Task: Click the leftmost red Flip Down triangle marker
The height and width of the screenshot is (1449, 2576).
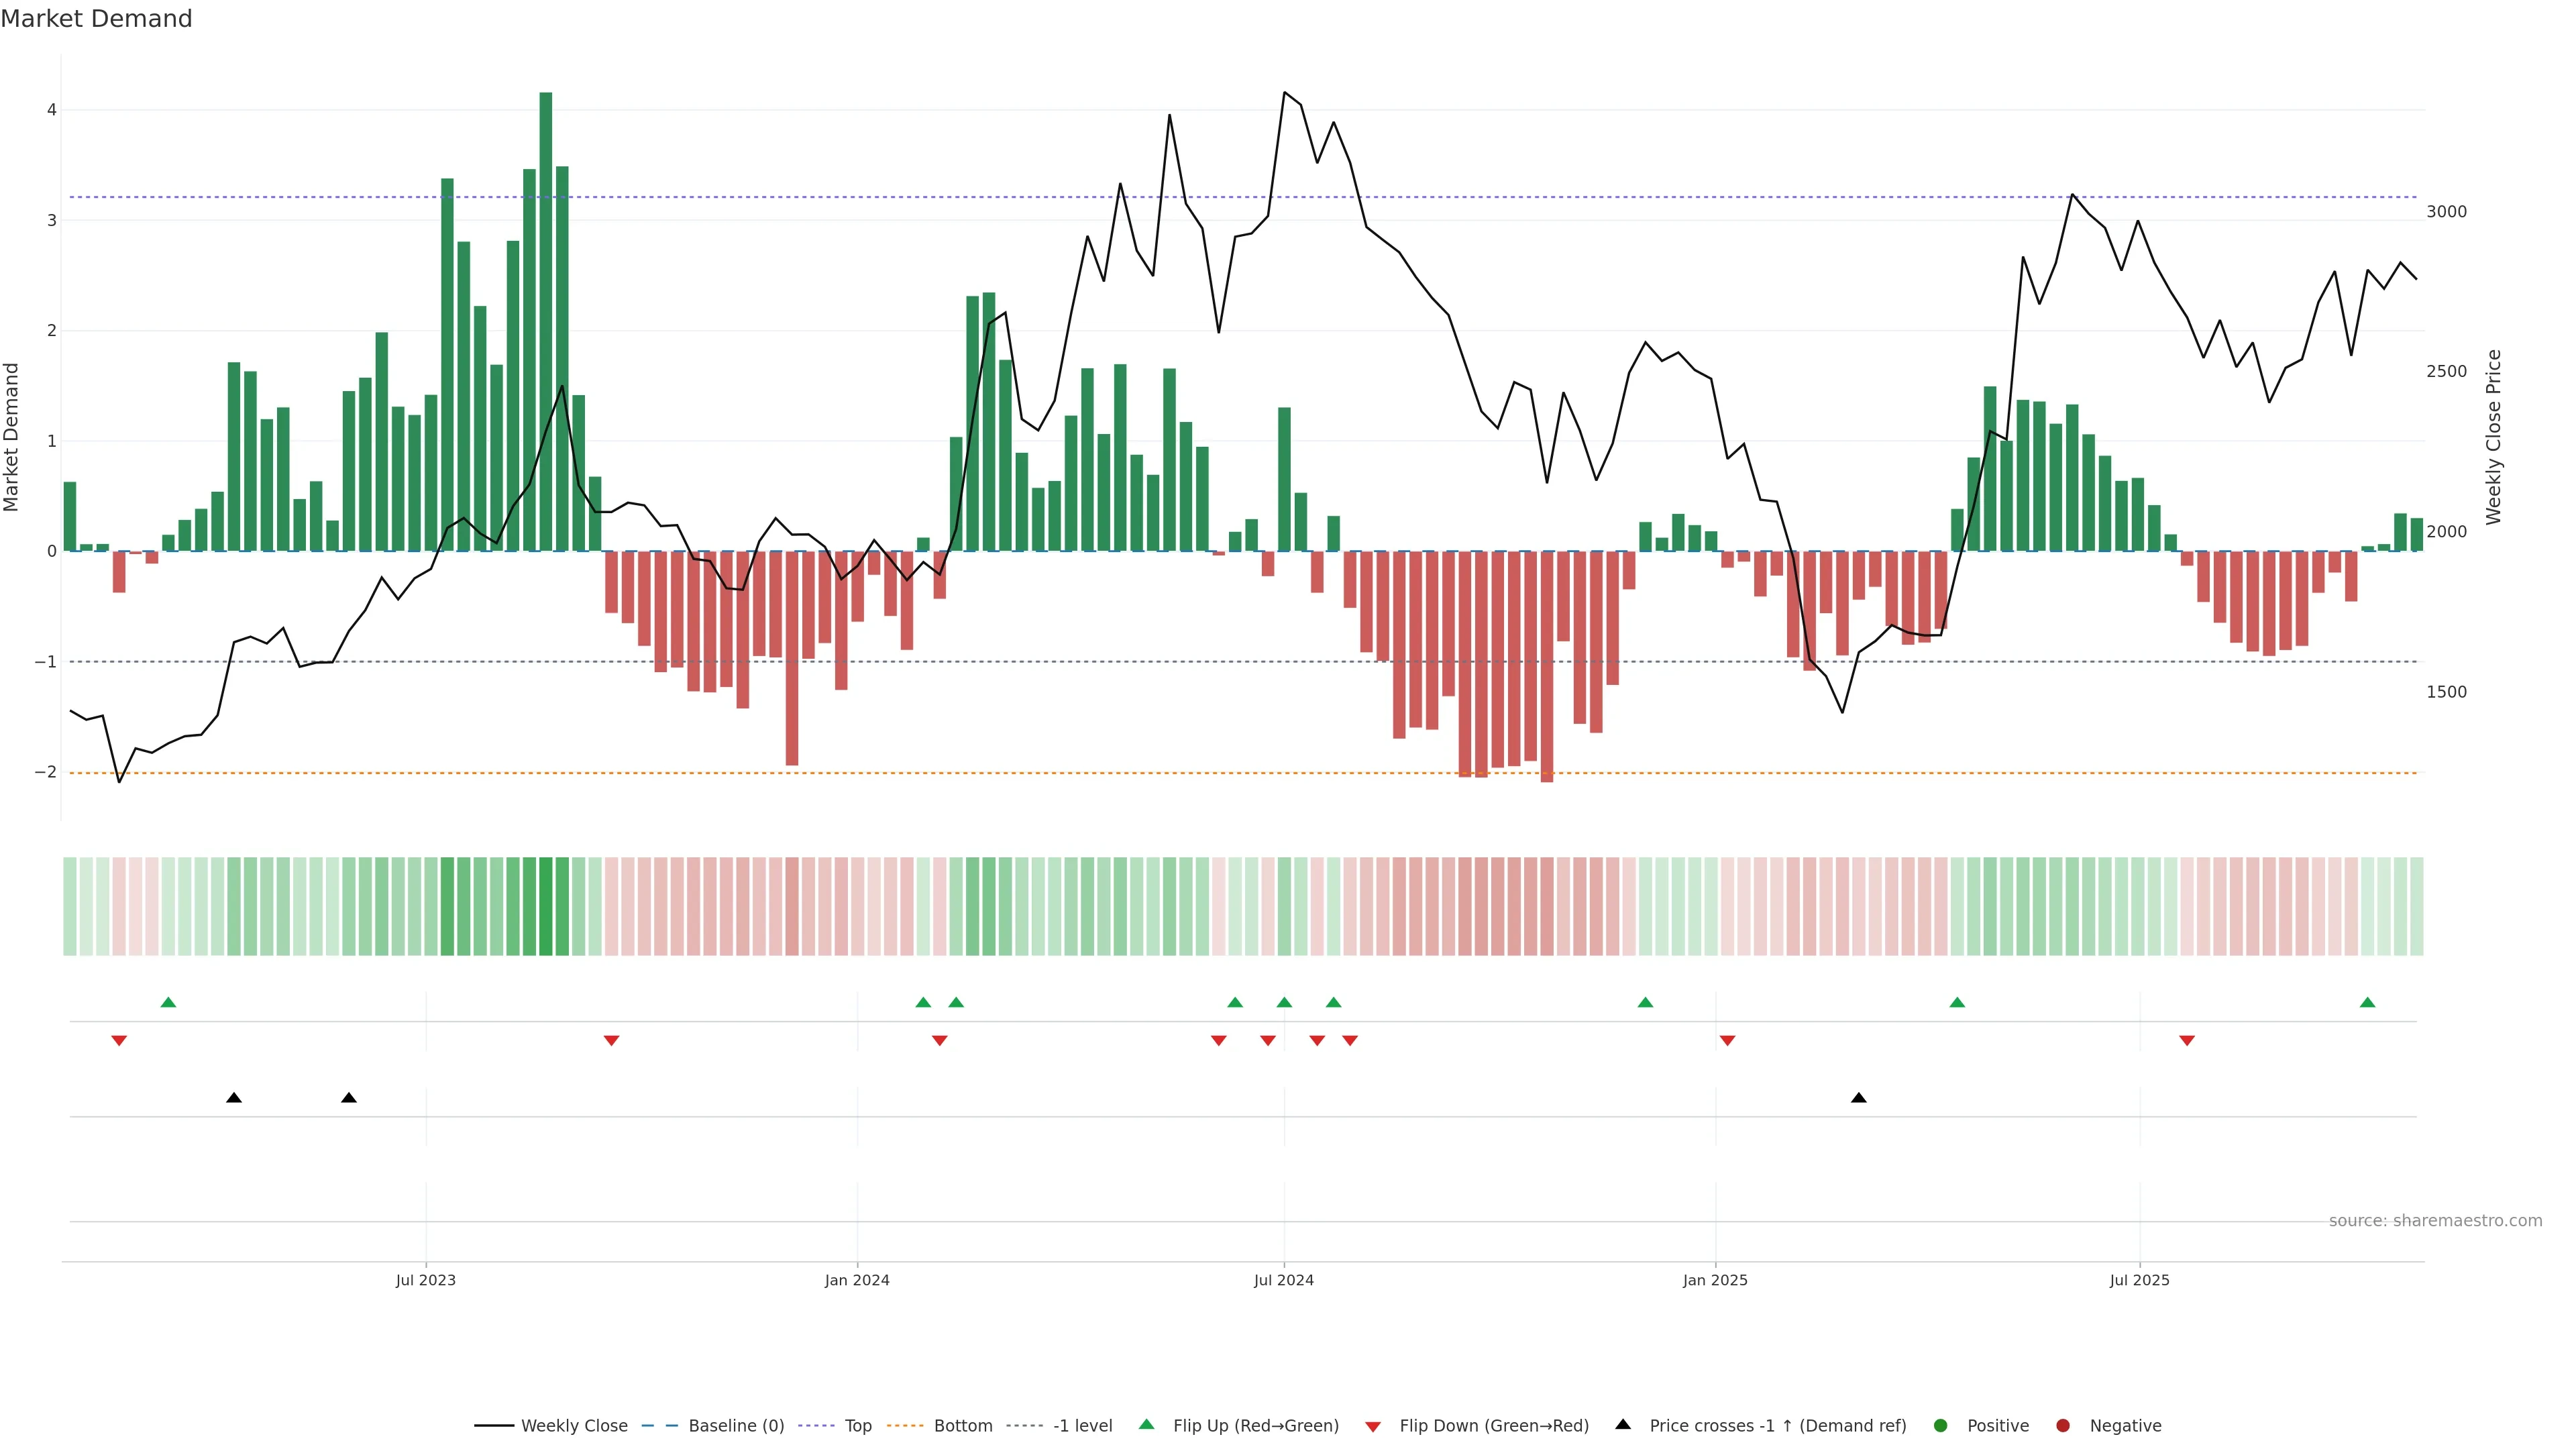Action: click(119, 1041)
